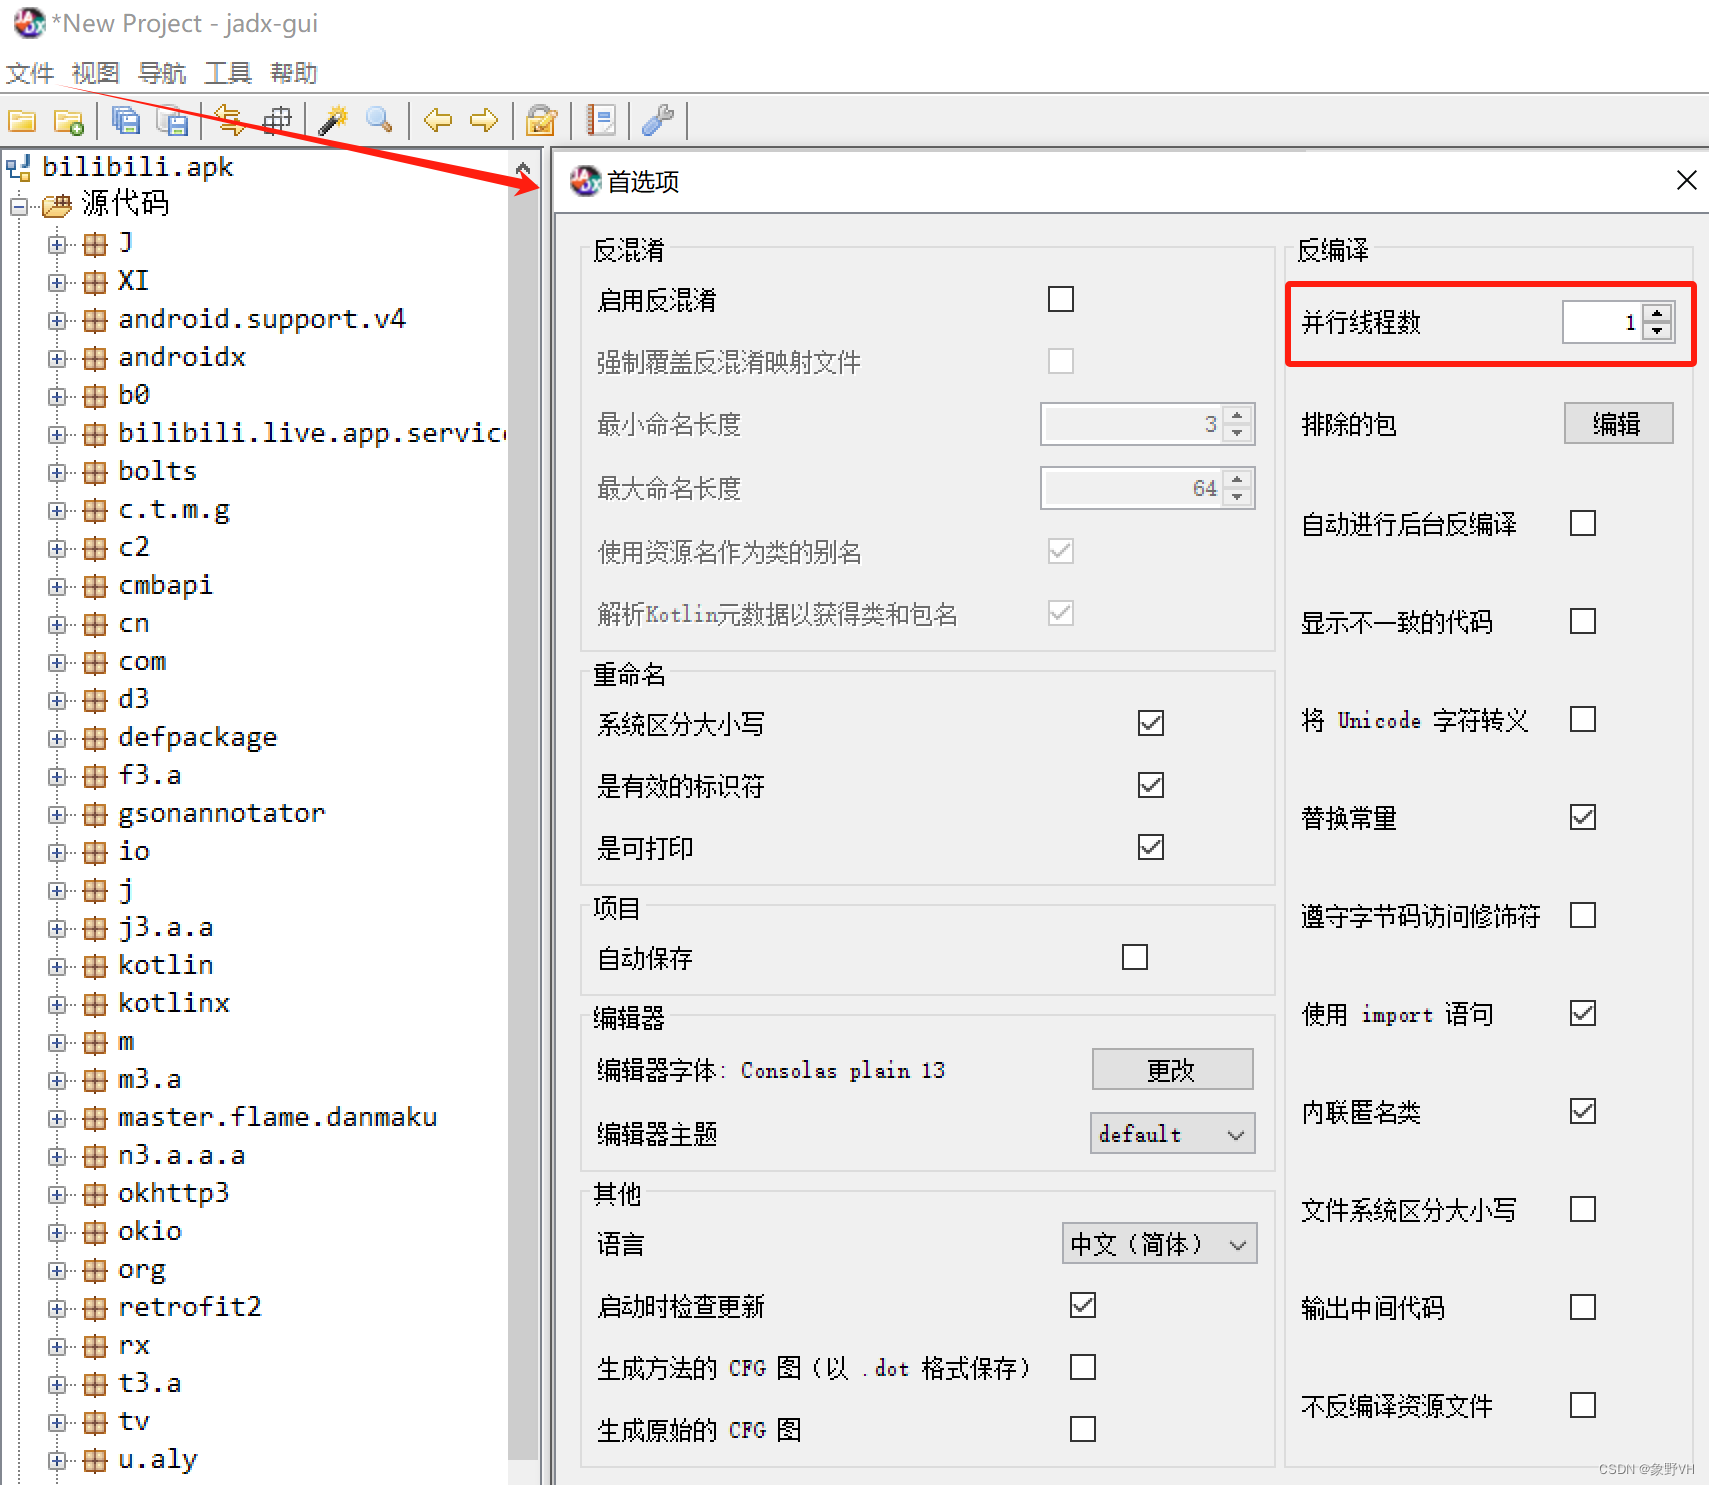Click the 编辑 button for 排除的包

1618,424
